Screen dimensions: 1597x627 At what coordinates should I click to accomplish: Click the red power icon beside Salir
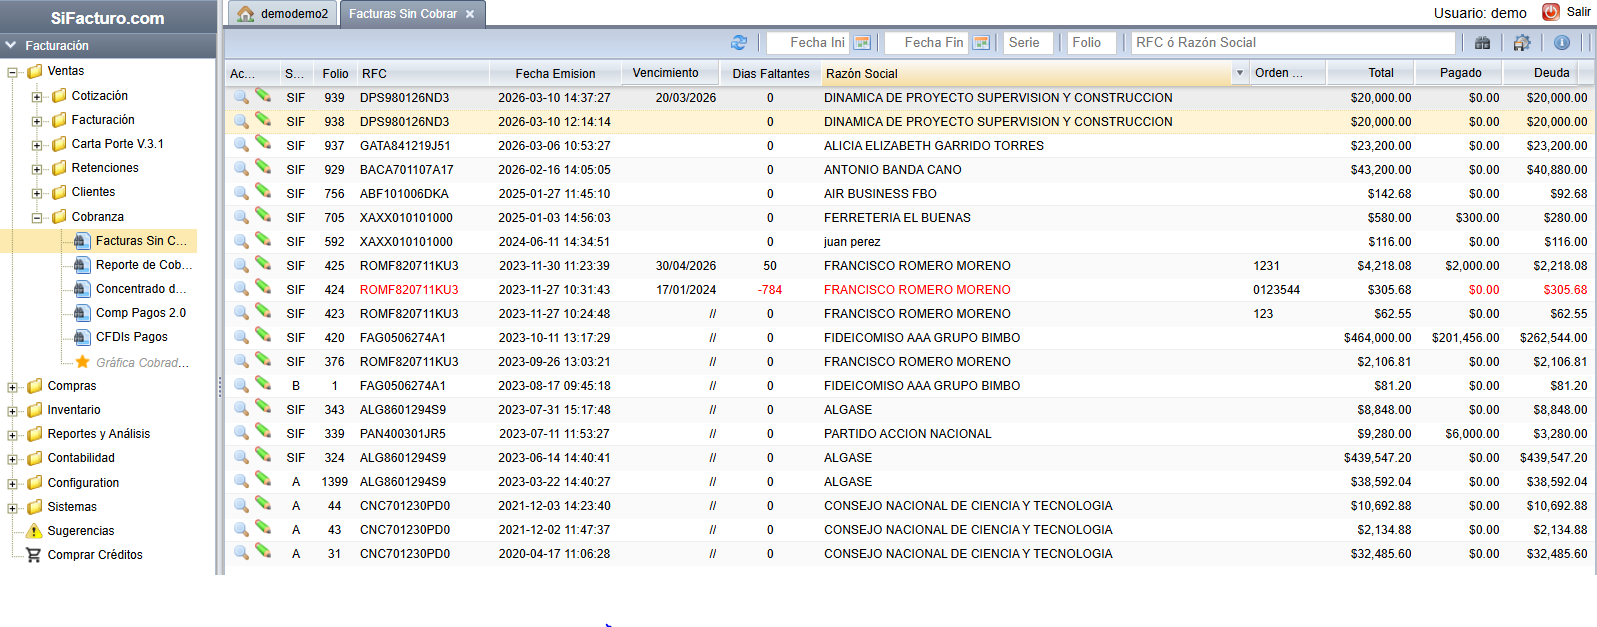point(1550,12)
